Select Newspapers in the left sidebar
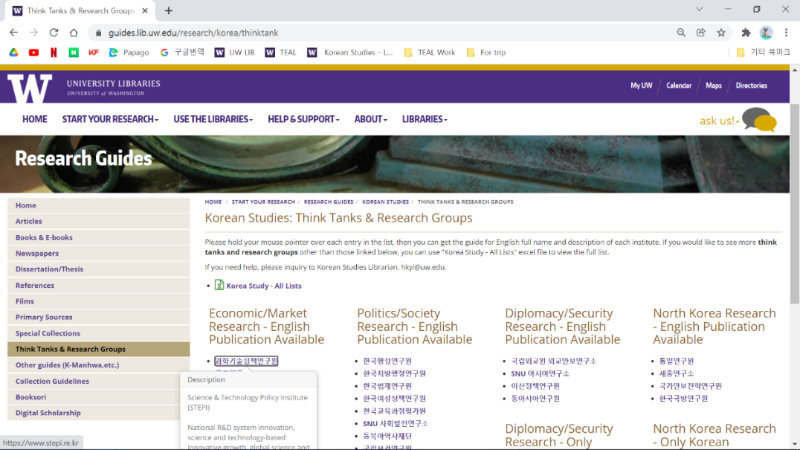 (x=37, y=253)
